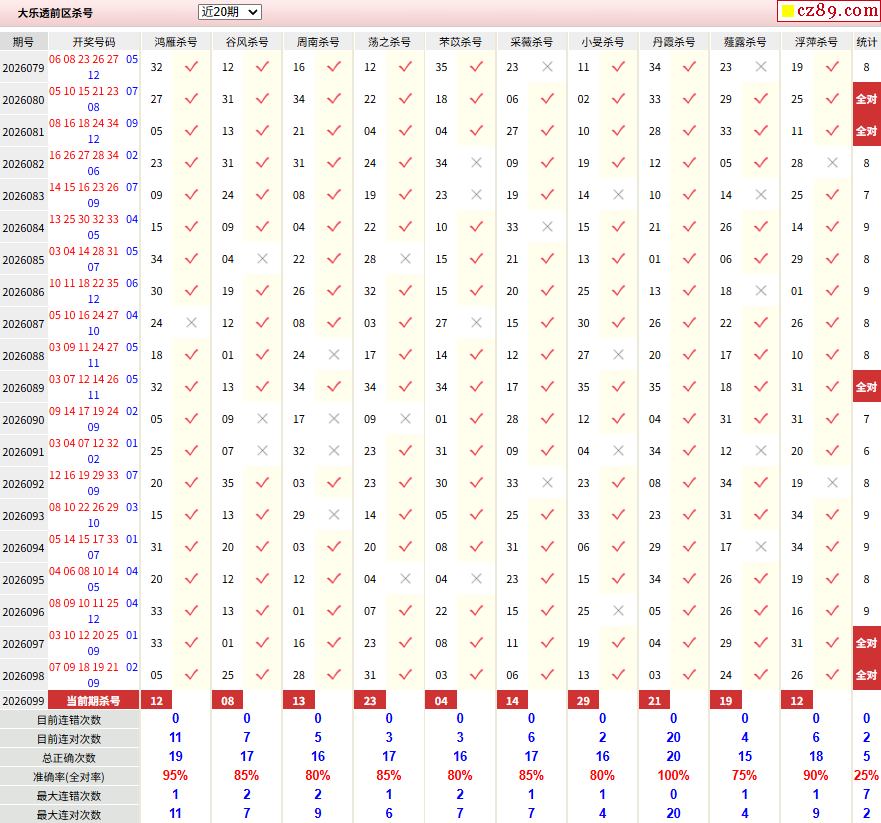This screenshot has height=823, width=881.
Task: Click the 2026098 period number
Action: [x=24, y=676]
